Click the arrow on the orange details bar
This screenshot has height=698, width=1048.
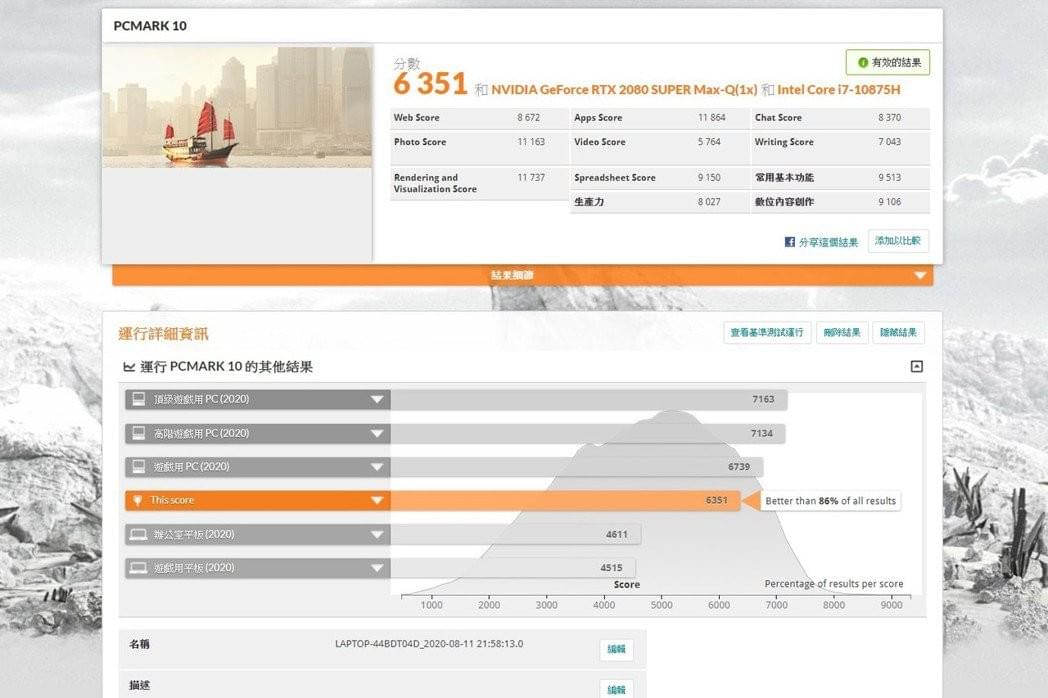coord(920,275)
